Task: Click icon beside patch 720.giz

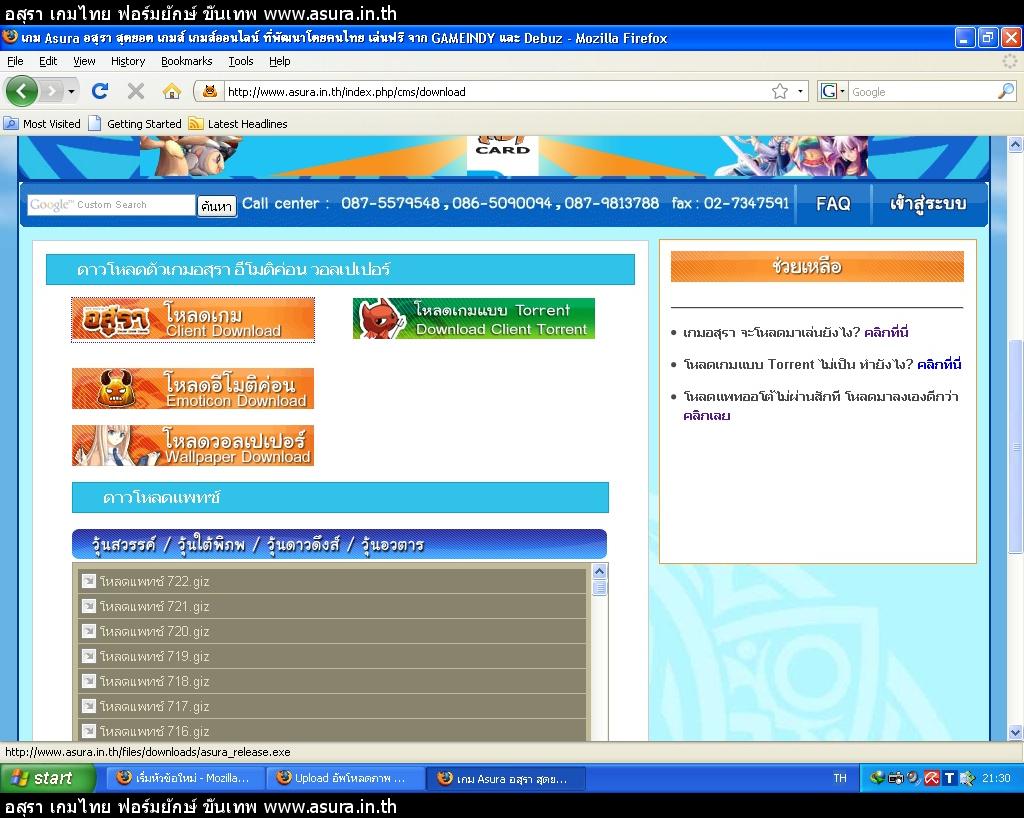Action: click(88, 631)
